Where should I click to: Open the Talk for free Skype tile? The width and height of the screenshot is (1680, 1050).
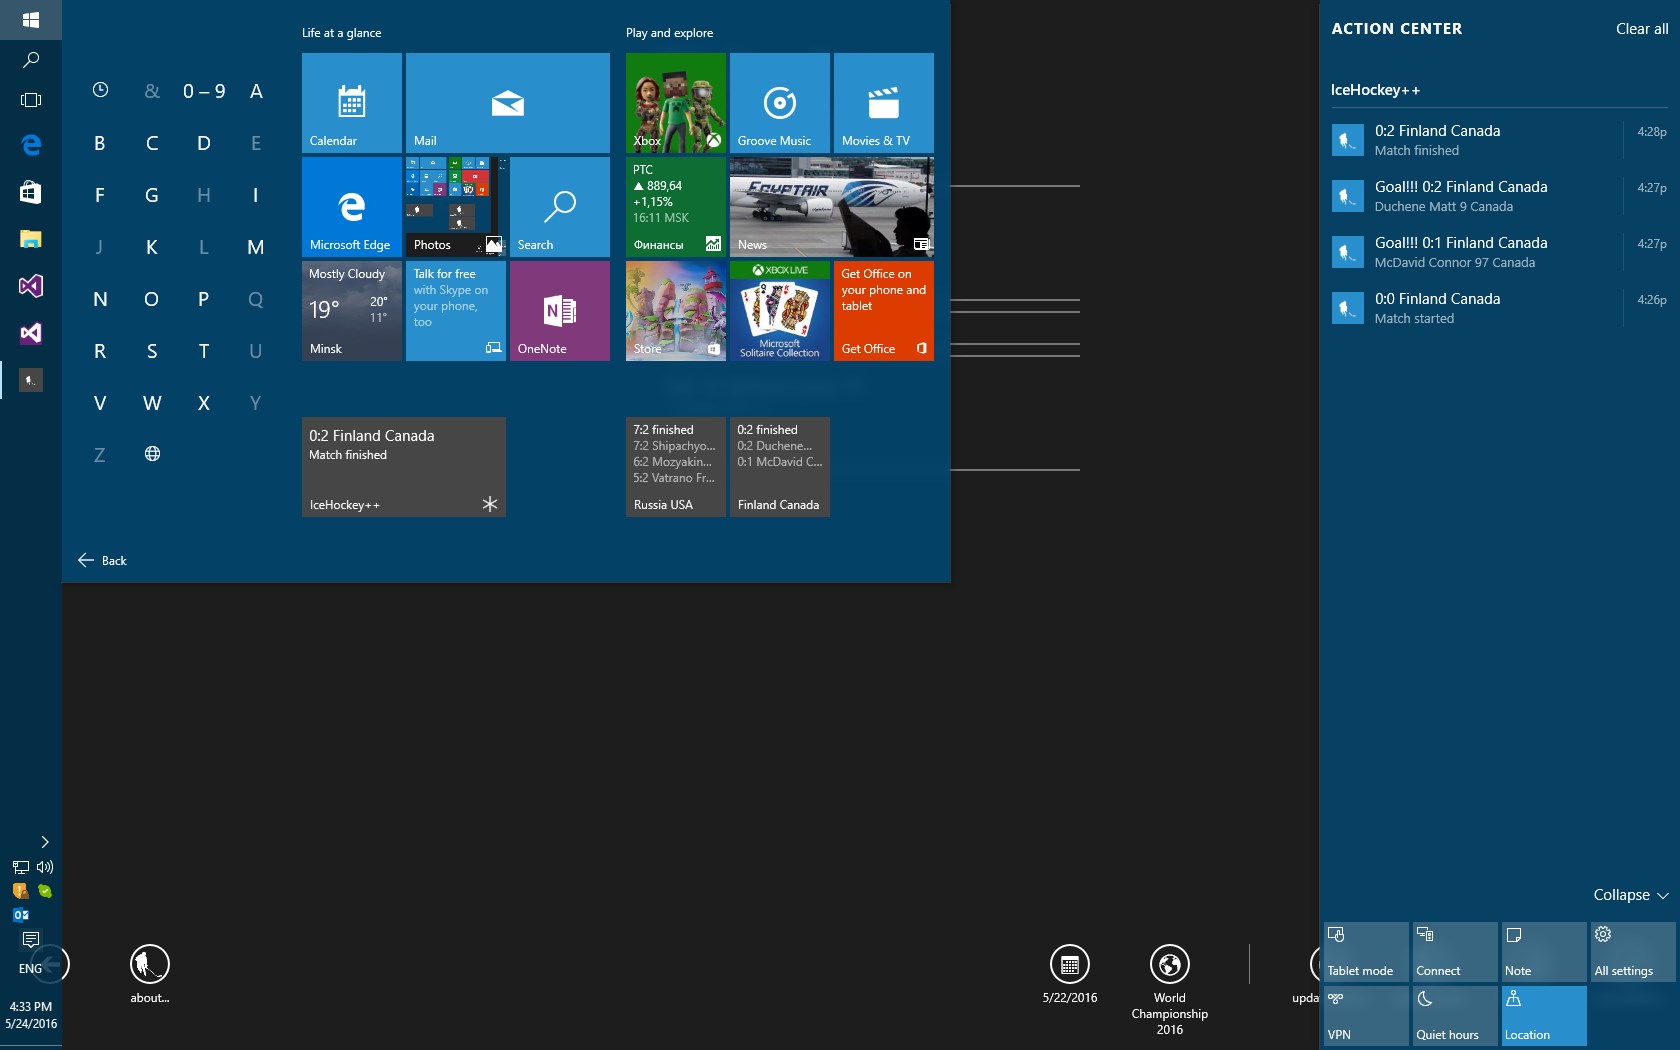point(456,311)
